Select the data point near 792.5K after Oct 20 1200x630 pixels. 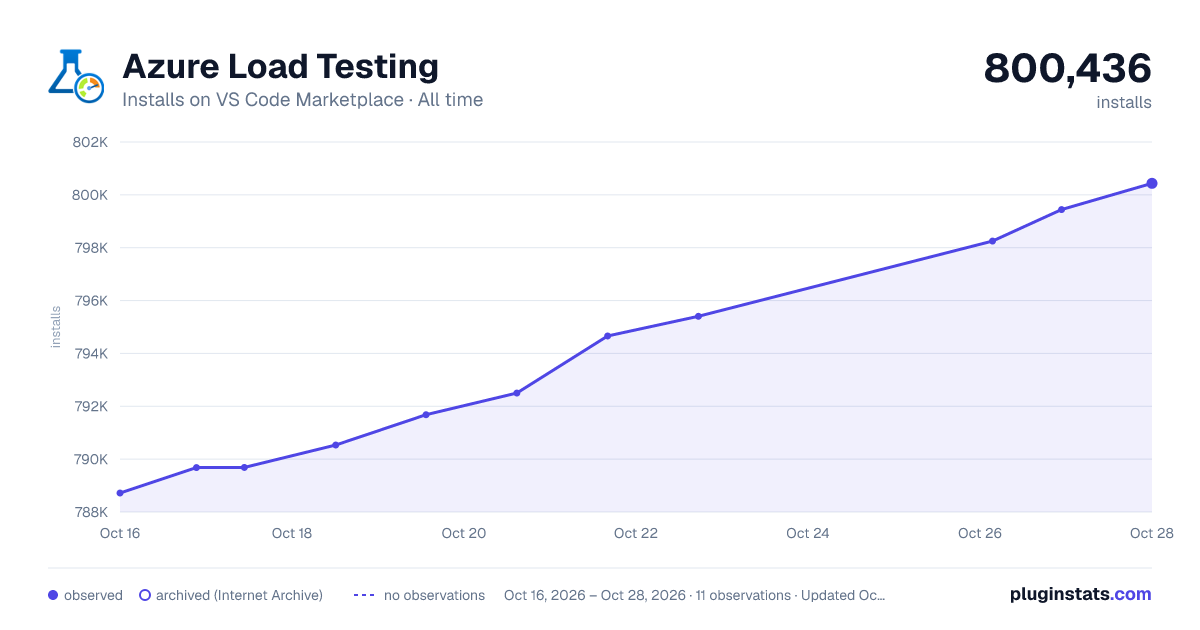516,393
